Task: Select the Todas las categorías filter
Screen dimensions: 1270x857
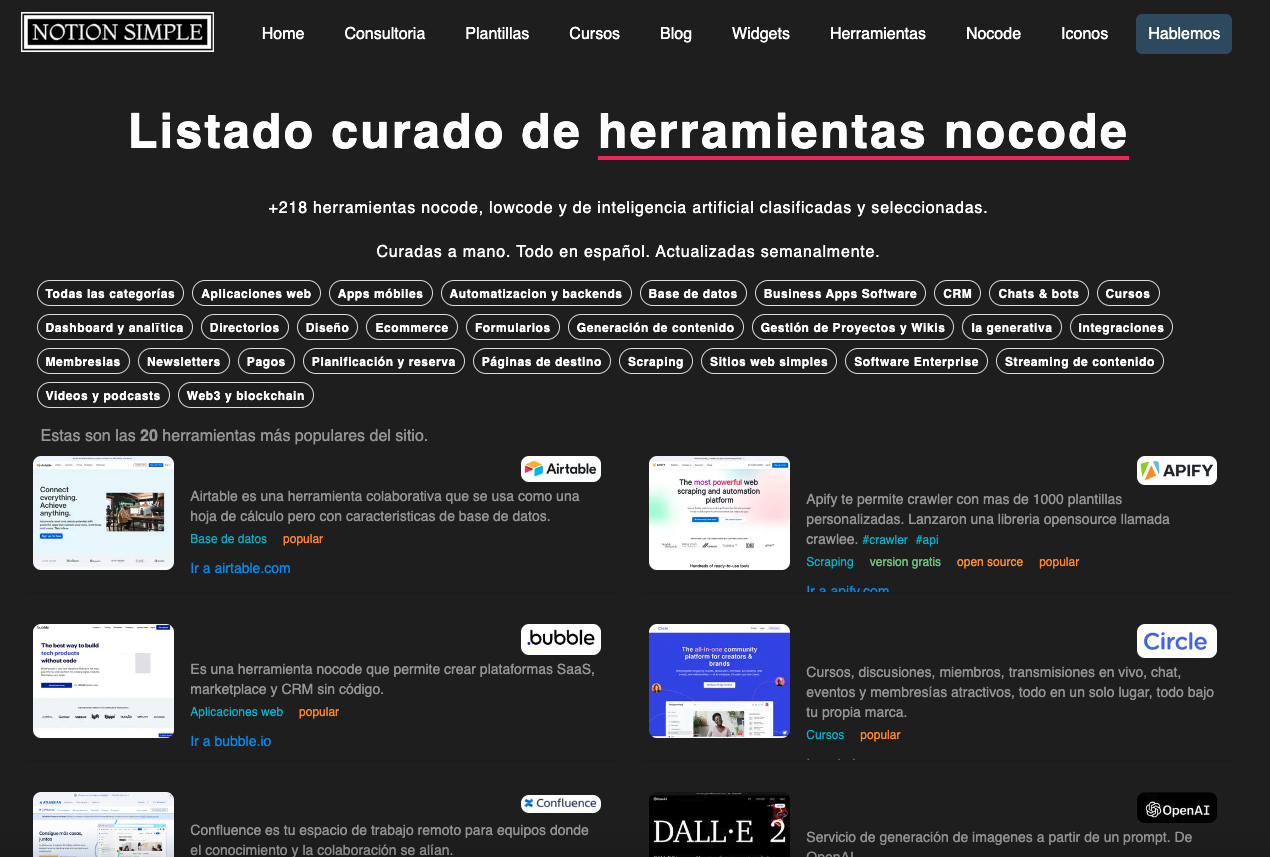Action: pos(110,293)
